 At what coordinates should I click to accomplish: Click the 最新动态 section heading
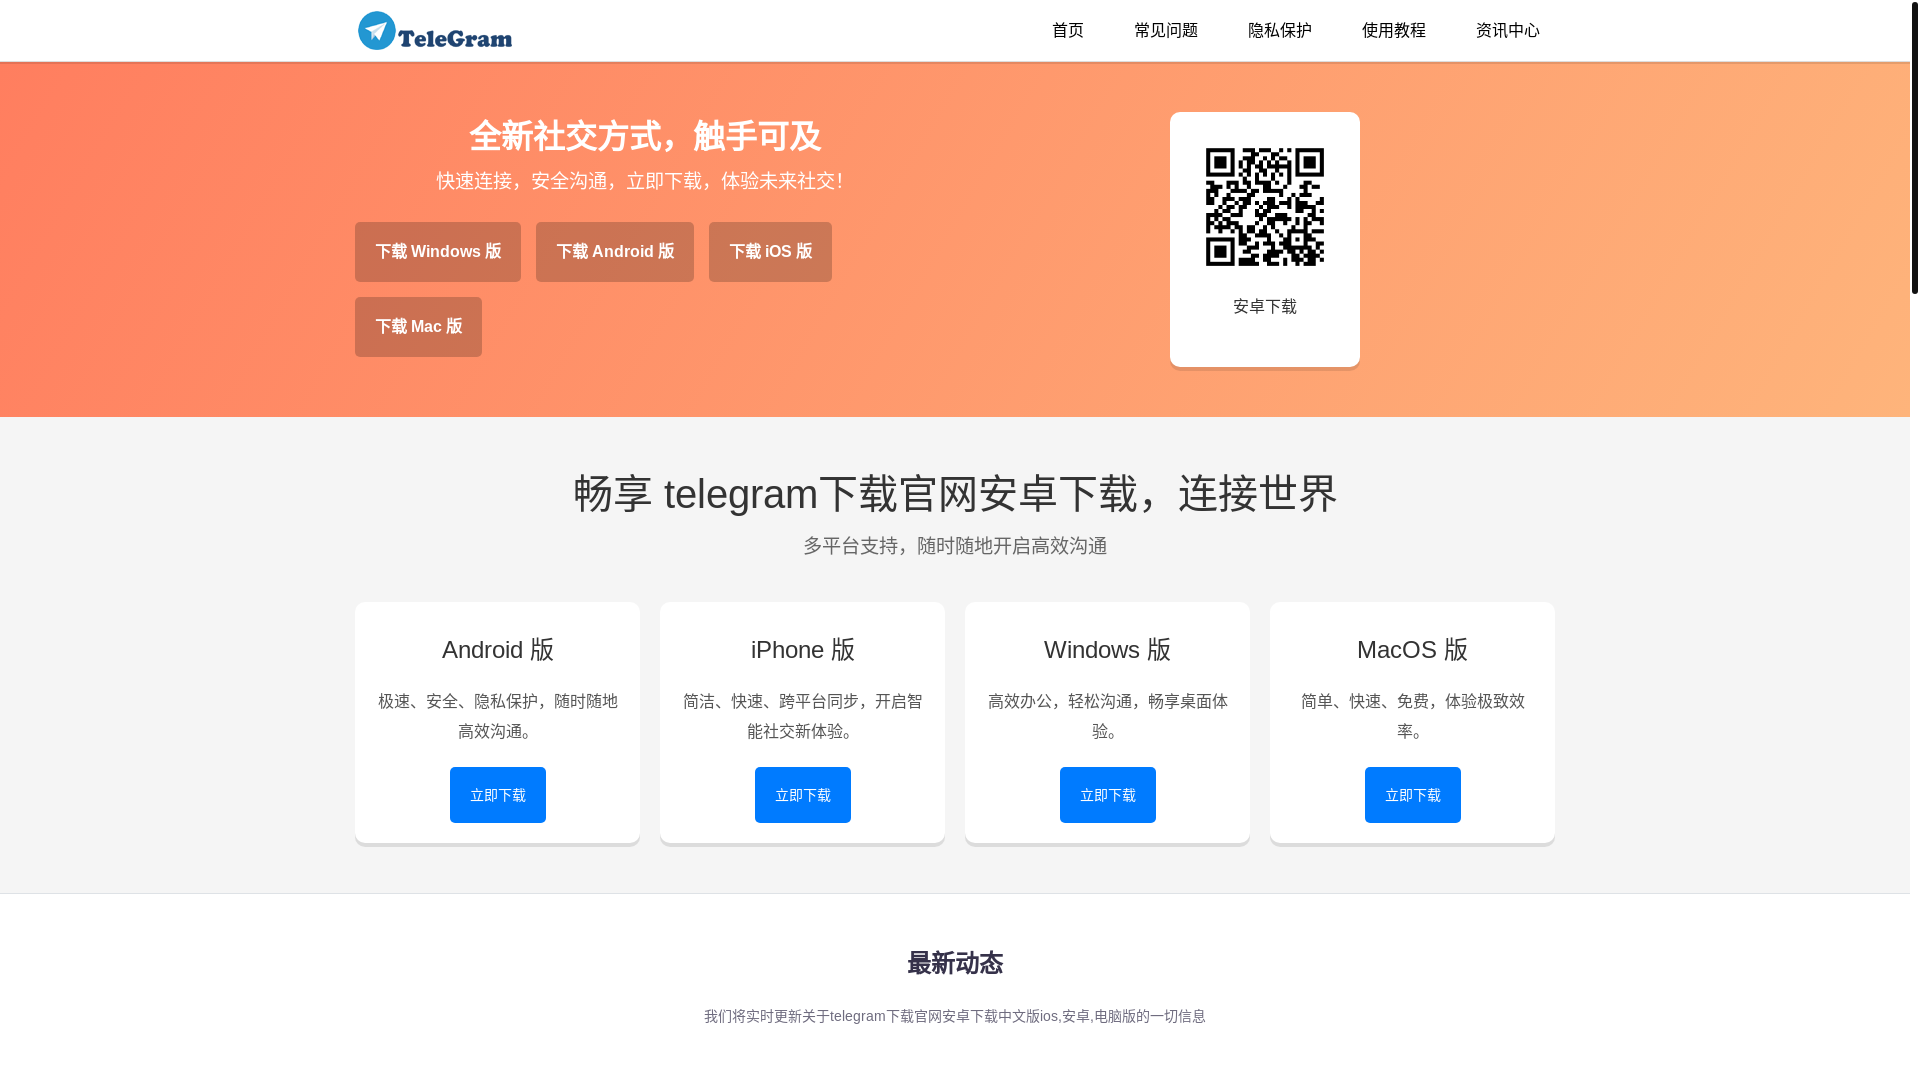955,963
